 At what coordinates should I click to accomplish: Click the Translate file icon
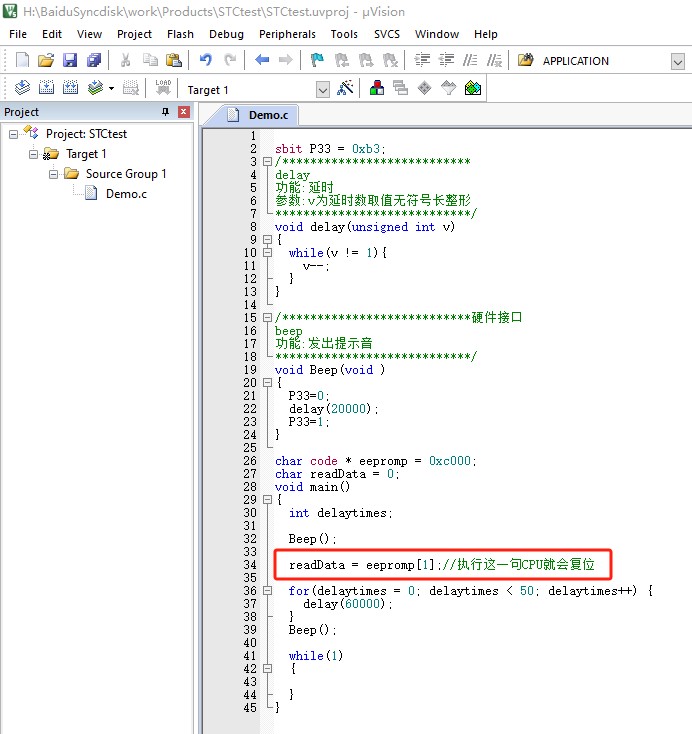click(x=22, y=88)
